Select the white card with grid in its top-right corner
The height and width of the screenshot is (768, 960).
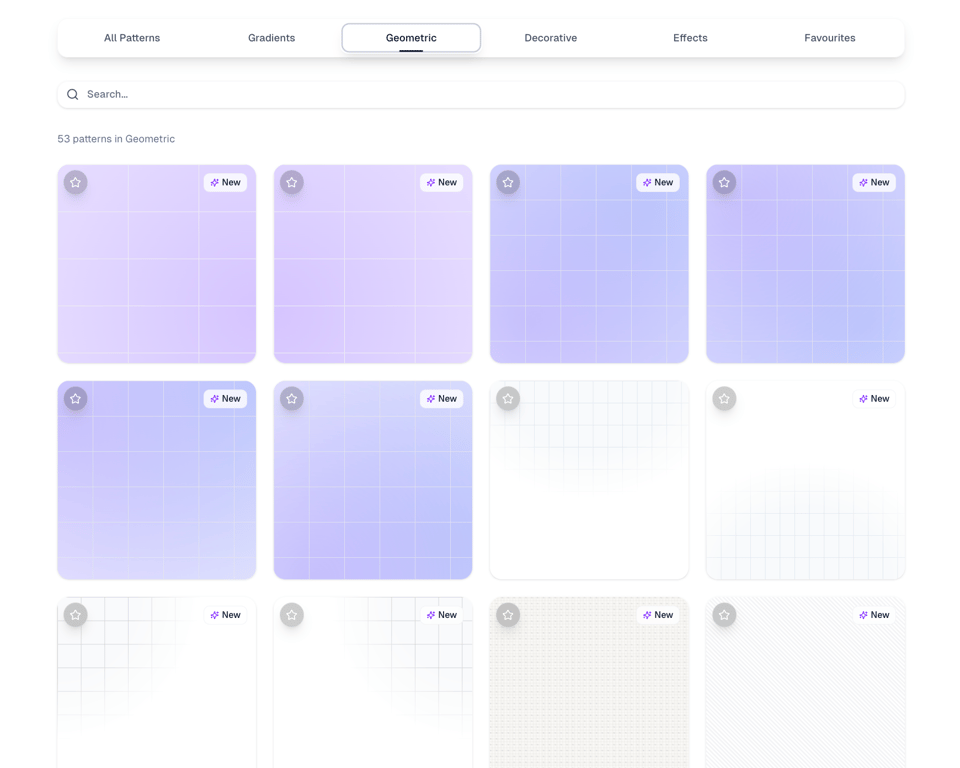(373, 690)
